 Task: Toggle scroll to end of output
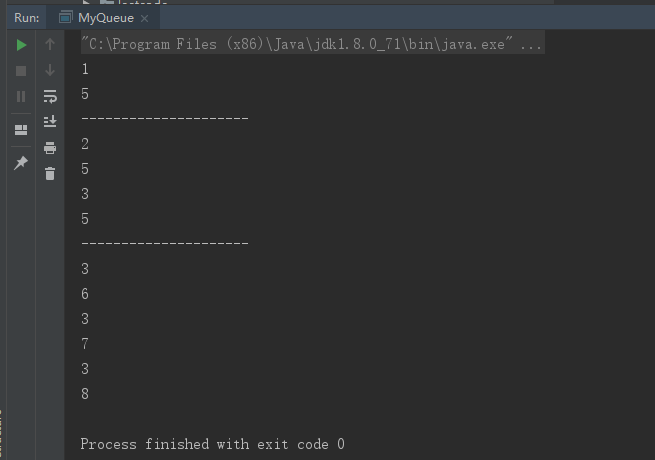coord(50,121)
